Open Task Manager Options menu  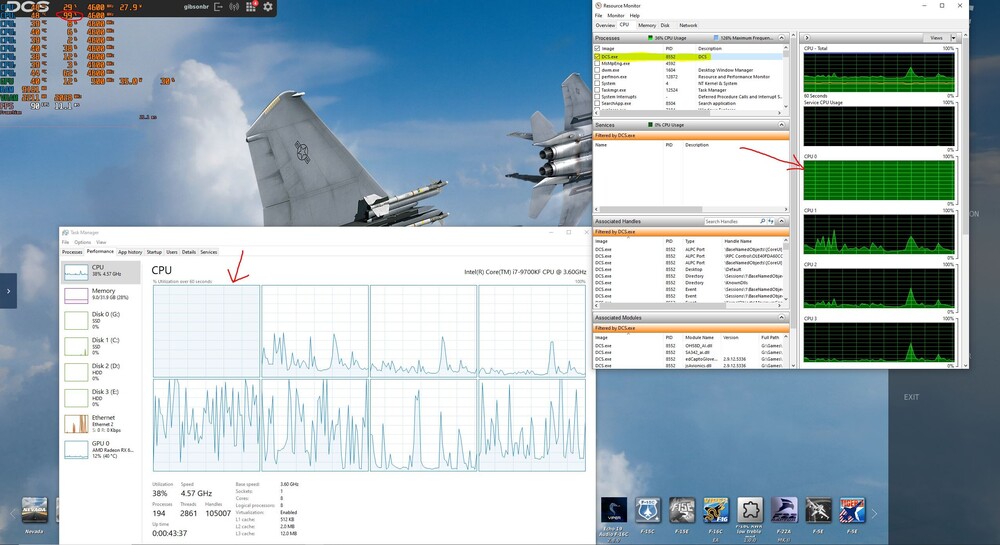coord(82,242)
